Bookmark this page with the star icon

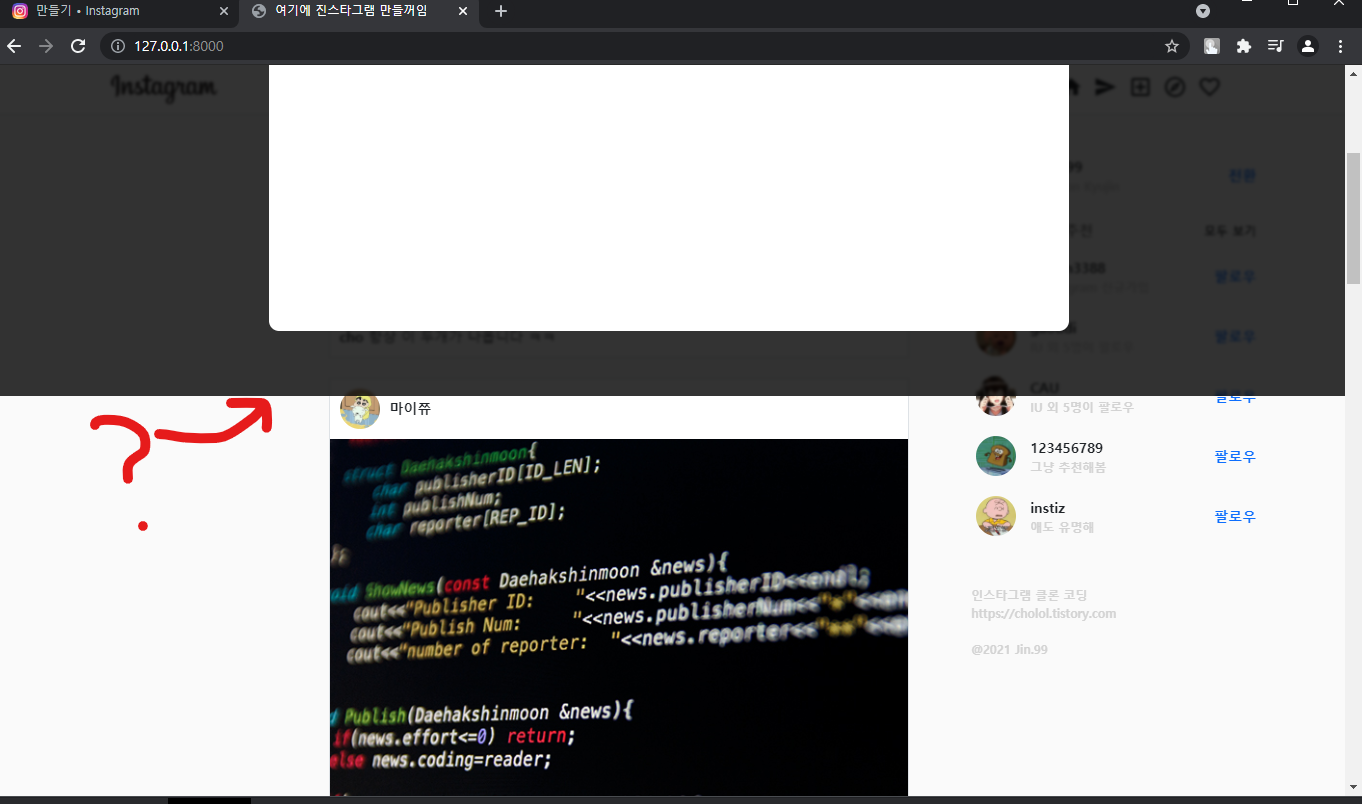coord(1172,46)
